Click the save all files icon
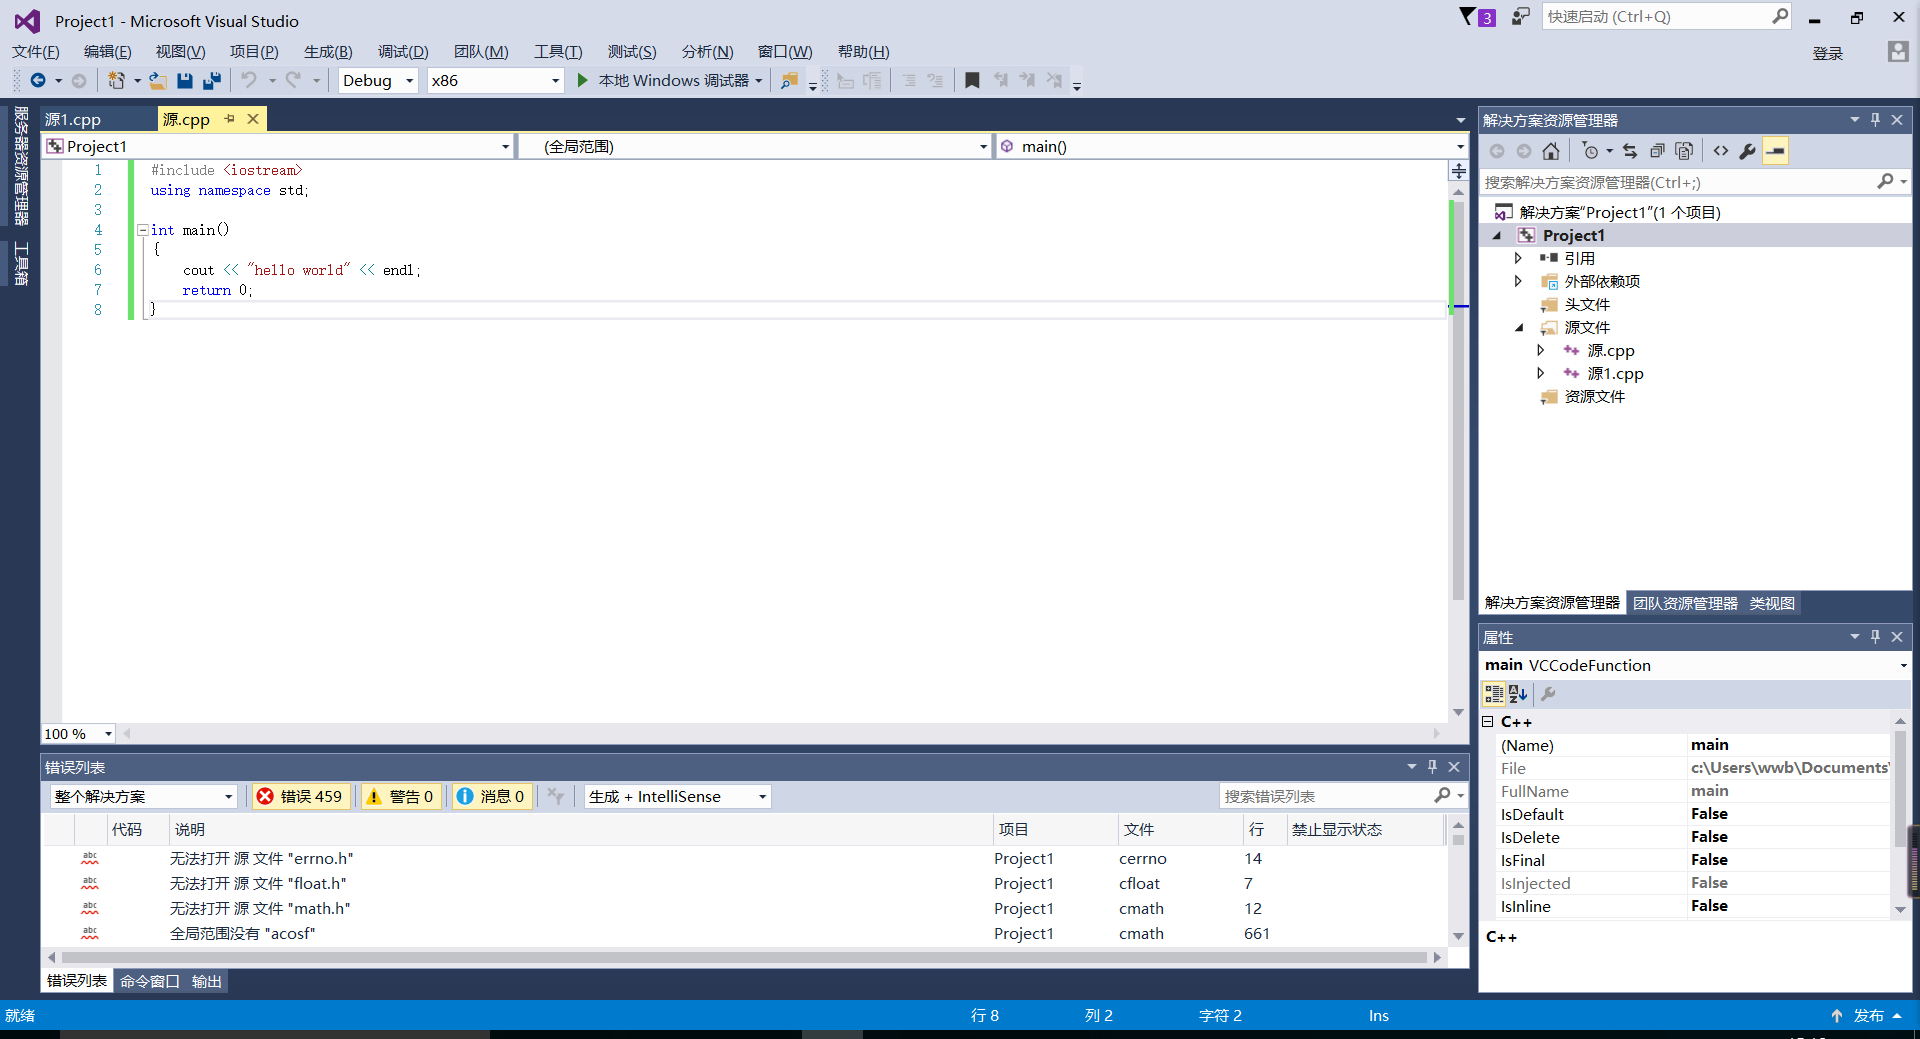The width and height of the screenshot is (1920, 1039). [x=212, y=80]
